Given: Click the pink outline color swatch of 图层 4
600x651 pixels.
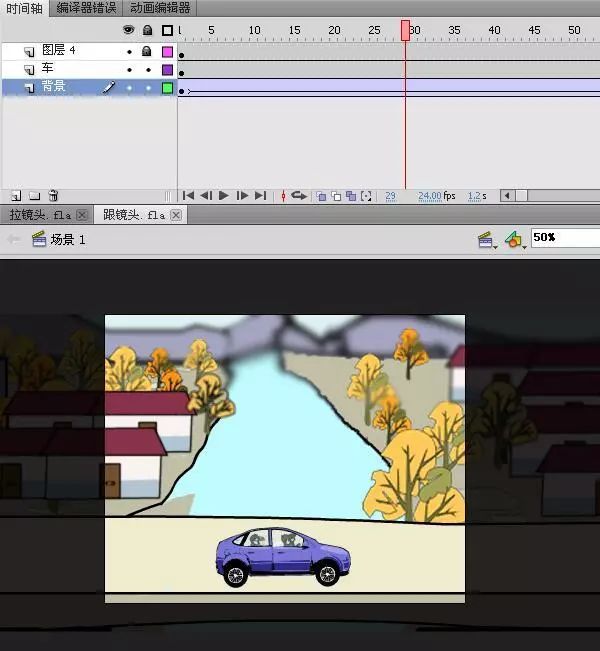Looking at the screenshot, I should (167, 51).
